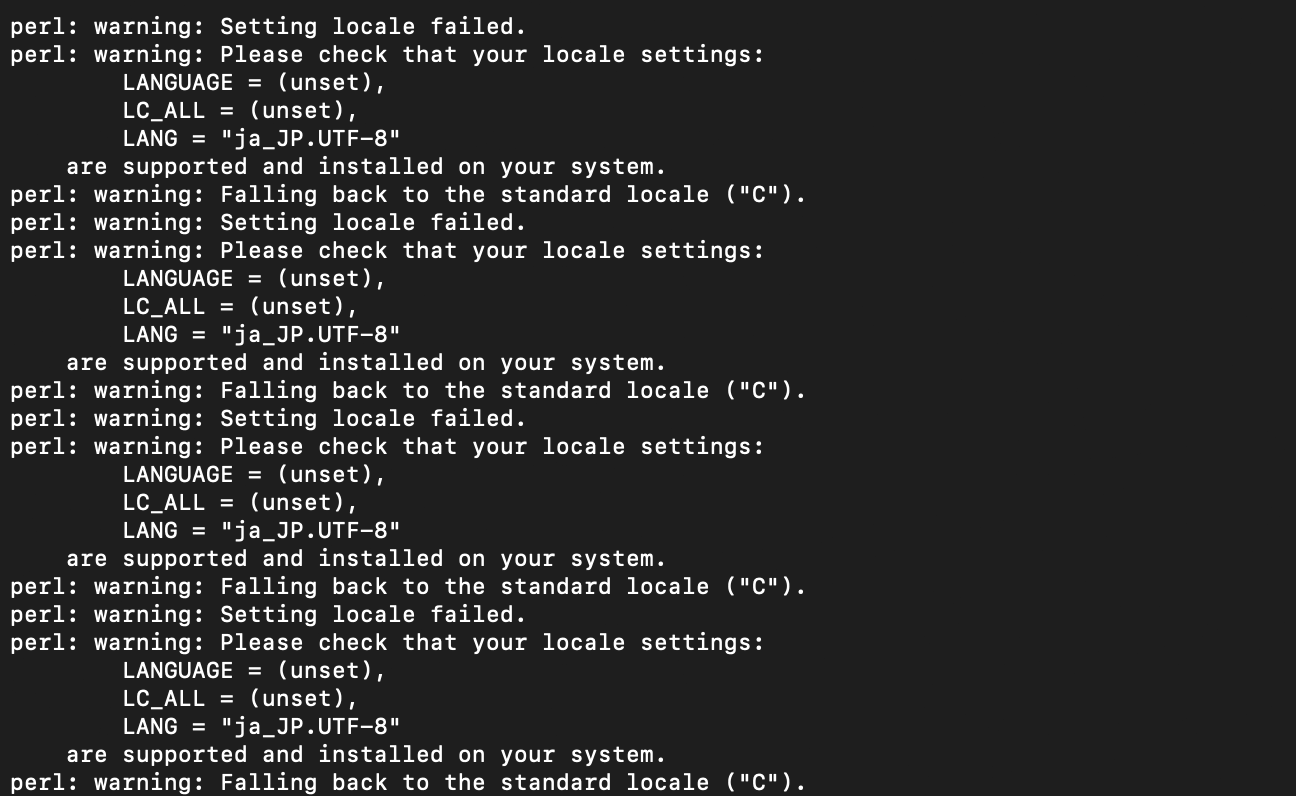Click the second "Falling back to the standard locale" line
The width and height of the screenshot is (1296, 796).
[x=408, y=391]
